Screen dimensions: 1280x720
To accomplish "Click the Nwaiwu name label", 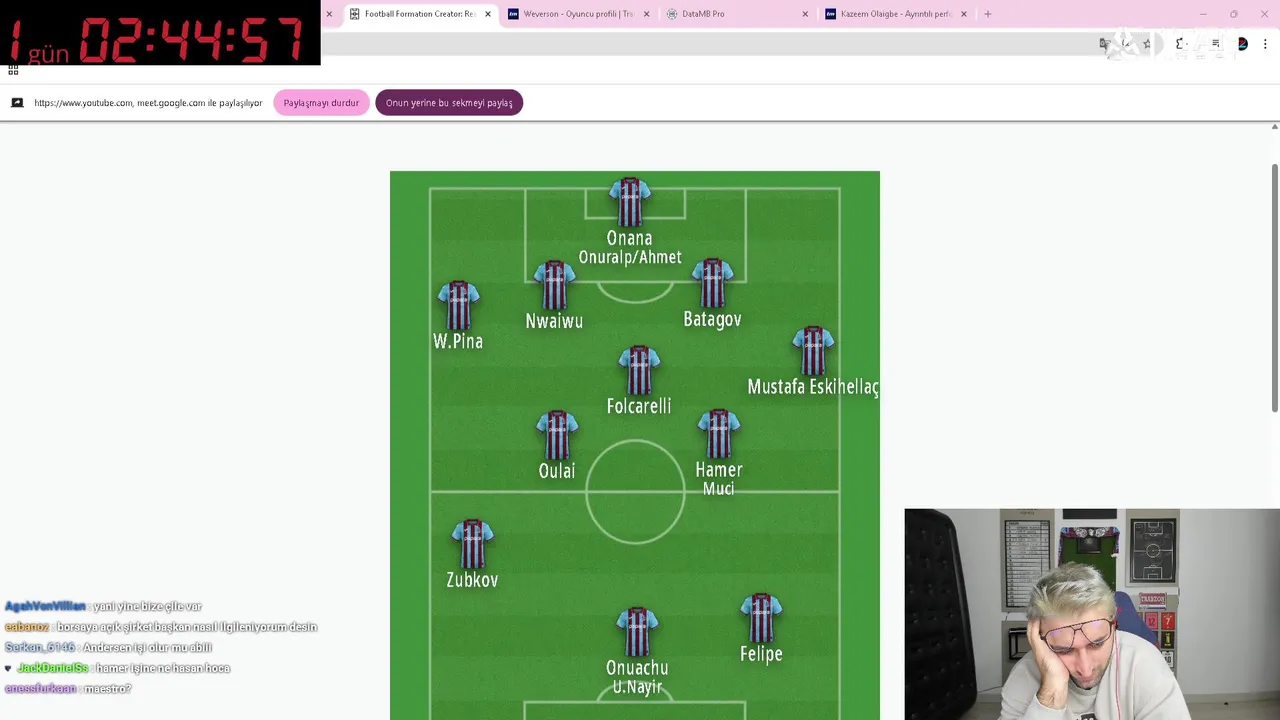I will point(554,321).
